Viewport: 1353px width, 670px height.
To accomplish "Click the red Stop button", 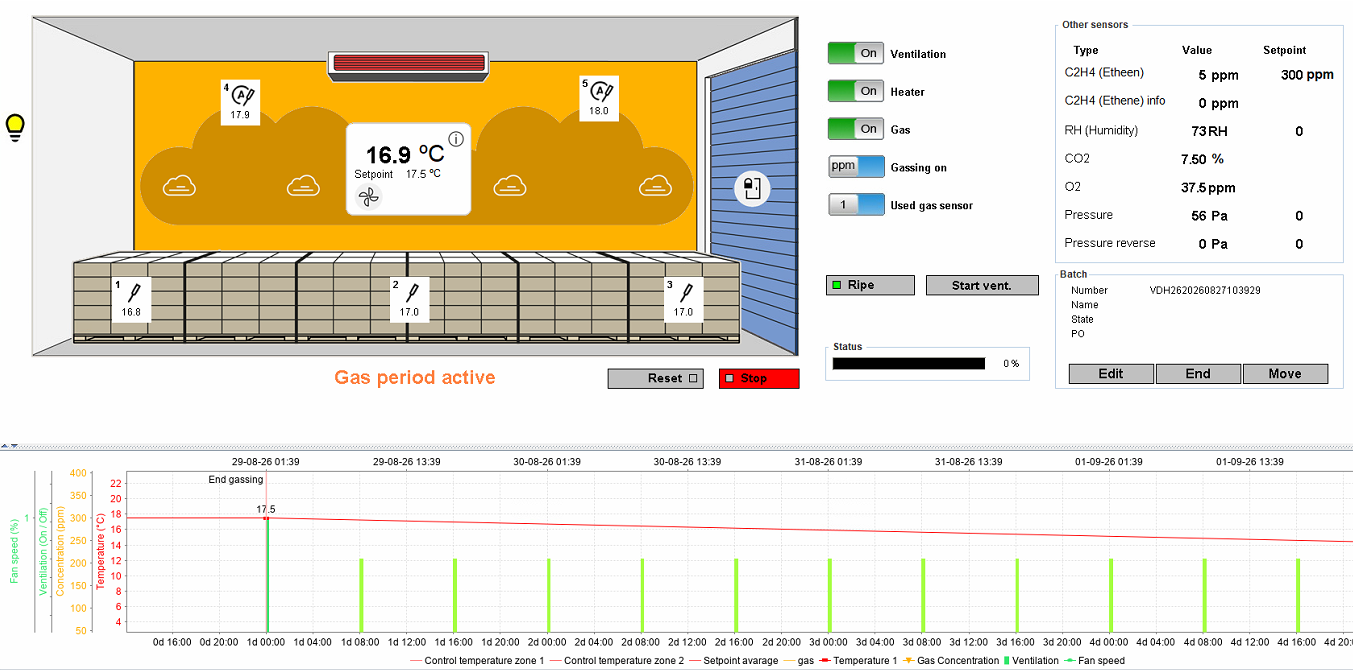I will click(x=759, y=378).
